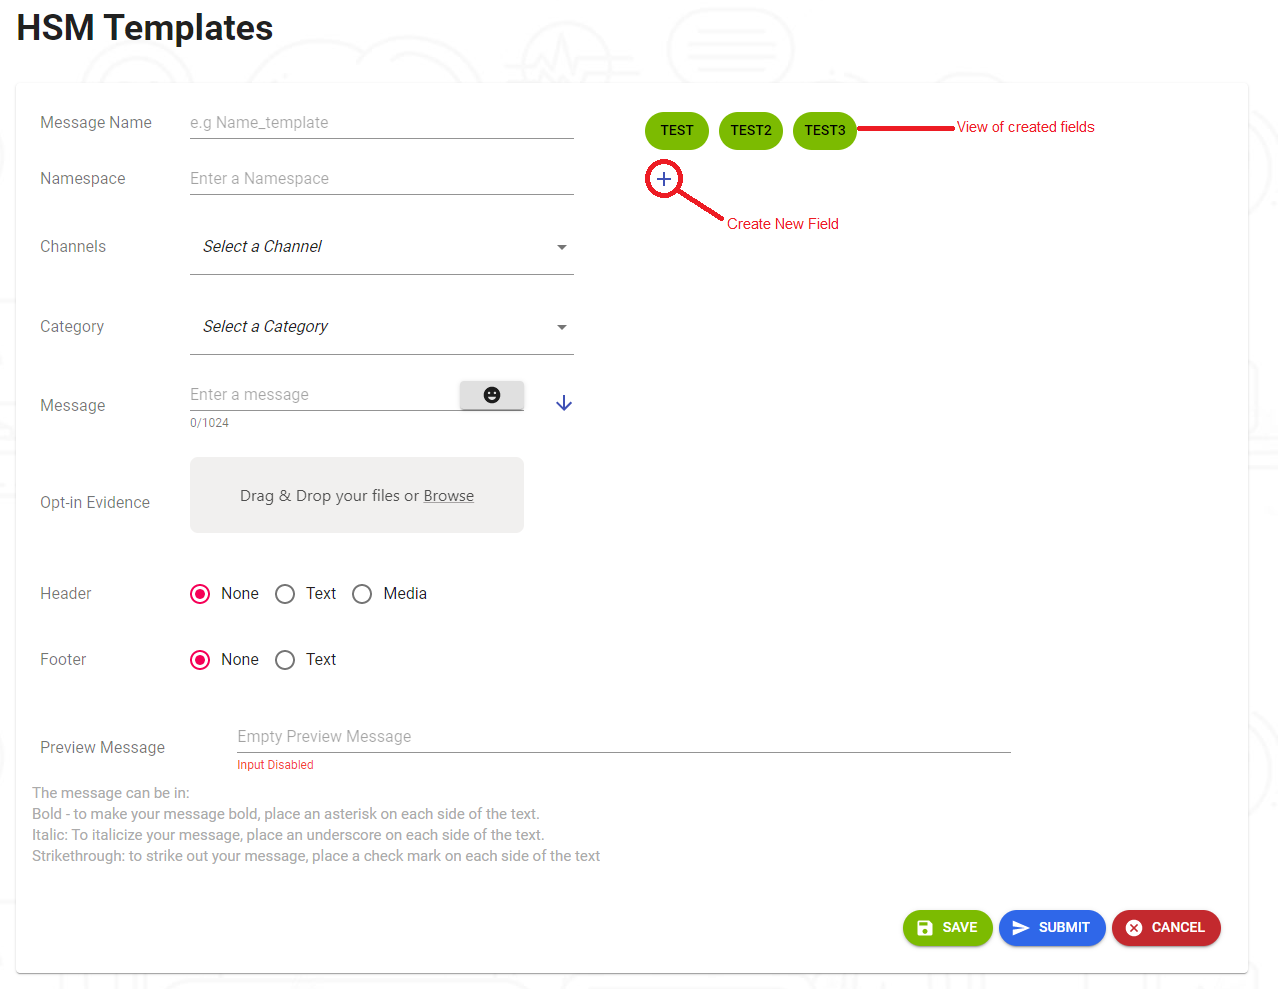
Task: Open the Select a Channel dropdown
Action: pos(381,247)
